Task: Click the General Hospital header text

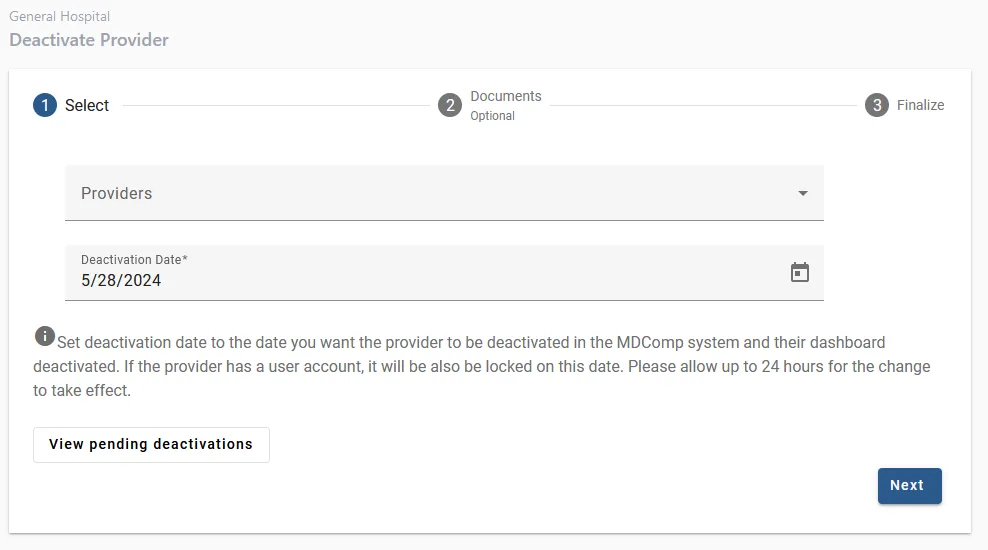Action: pos(60,16)
